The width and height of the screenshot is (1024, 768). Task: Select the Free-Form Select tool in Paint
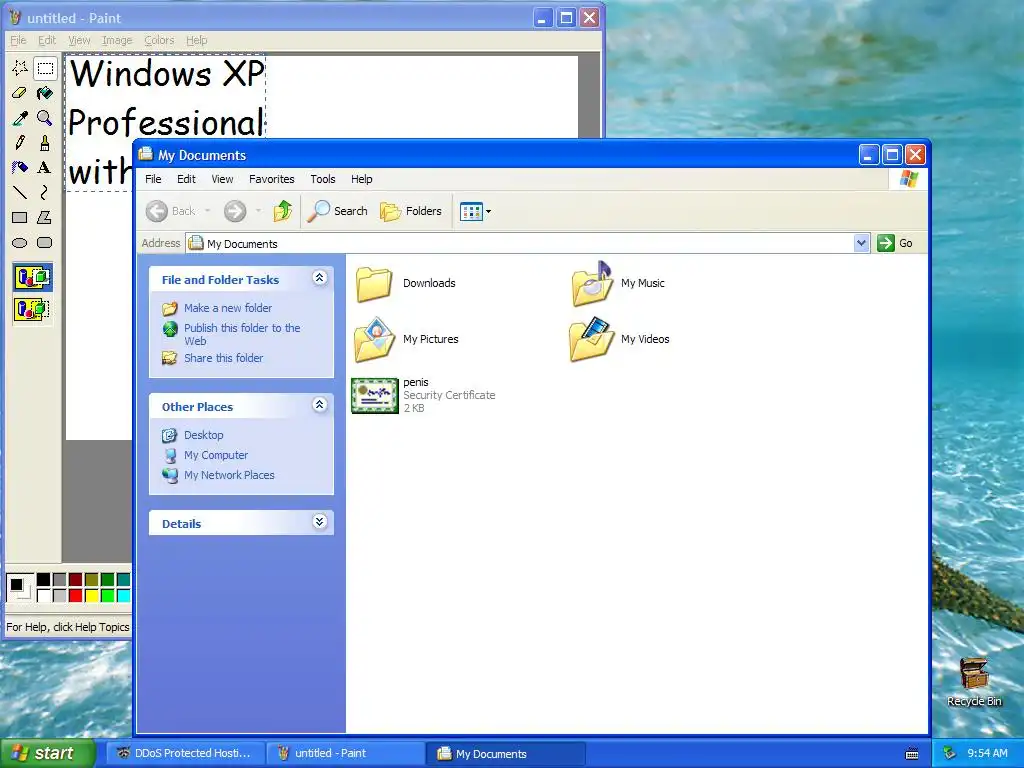tap(20, 68)
